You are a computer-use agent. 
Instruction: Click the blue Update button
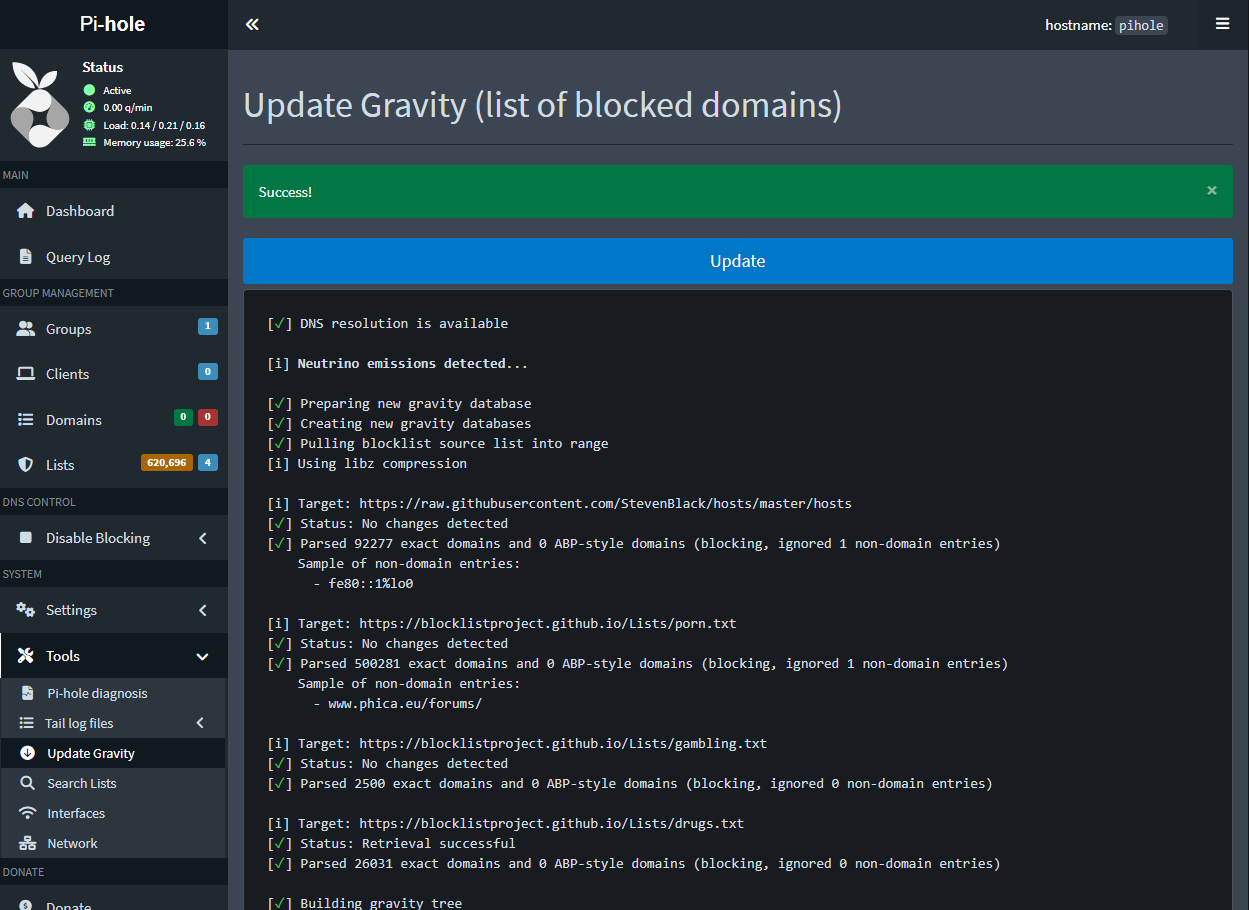click(738, 261)
